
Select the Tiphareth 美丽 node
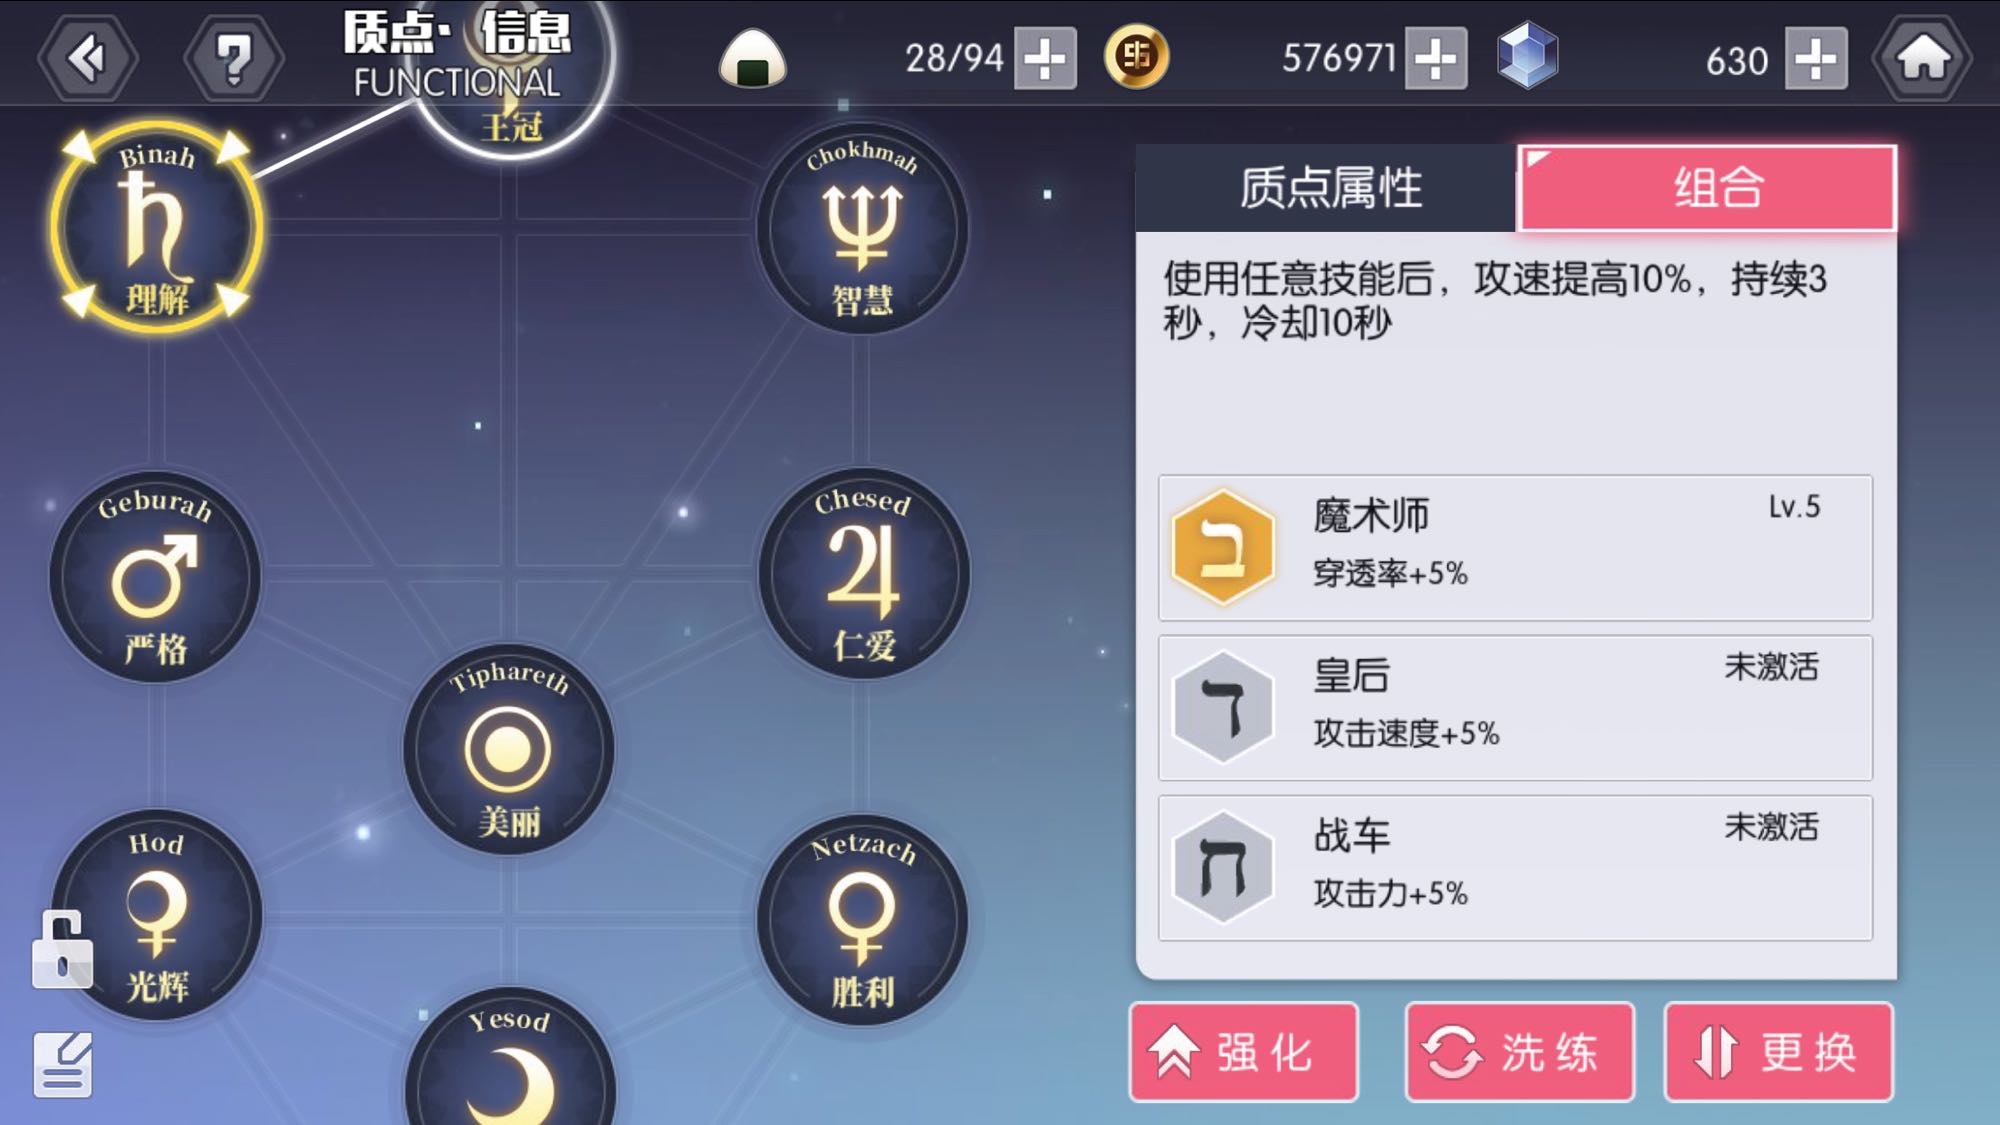(x=509, y=749)
